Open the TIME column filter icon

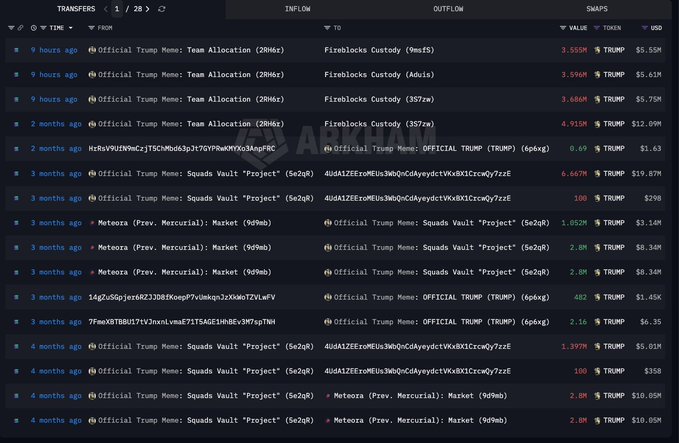click(43, 28)
